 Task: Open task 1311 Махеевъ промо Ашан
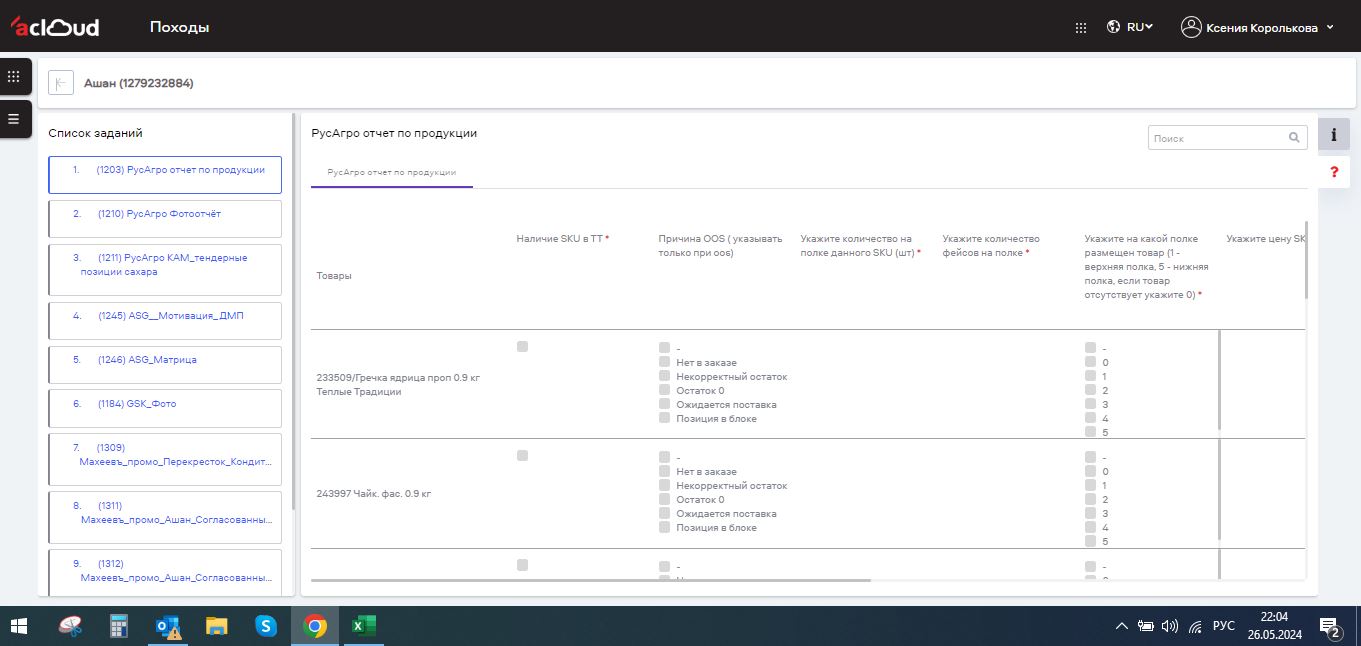pyautogui.click(x=165, y=517)
